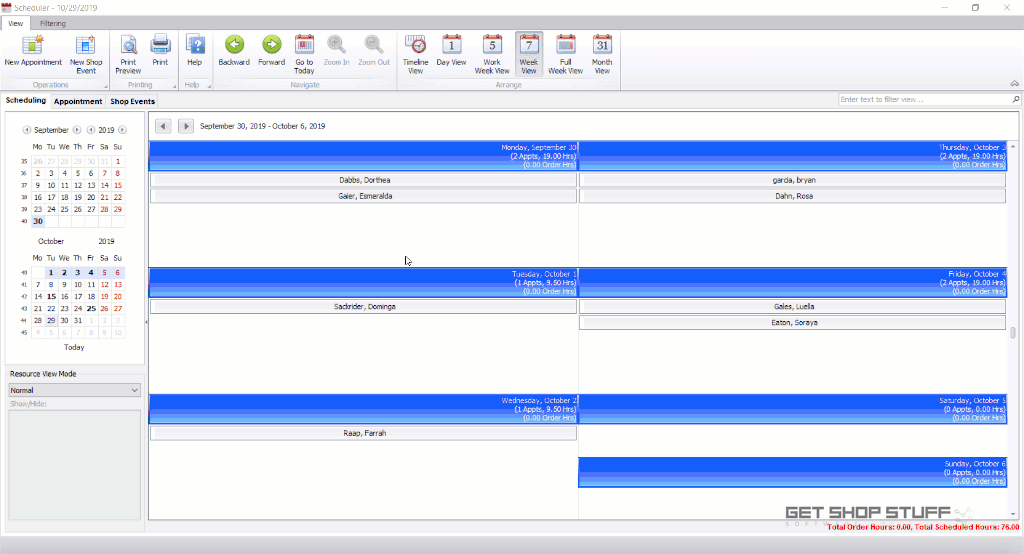The width and height of the screenshot is (1024, 554).
Task: Click the filter view text field
Action: pos(925,100)
